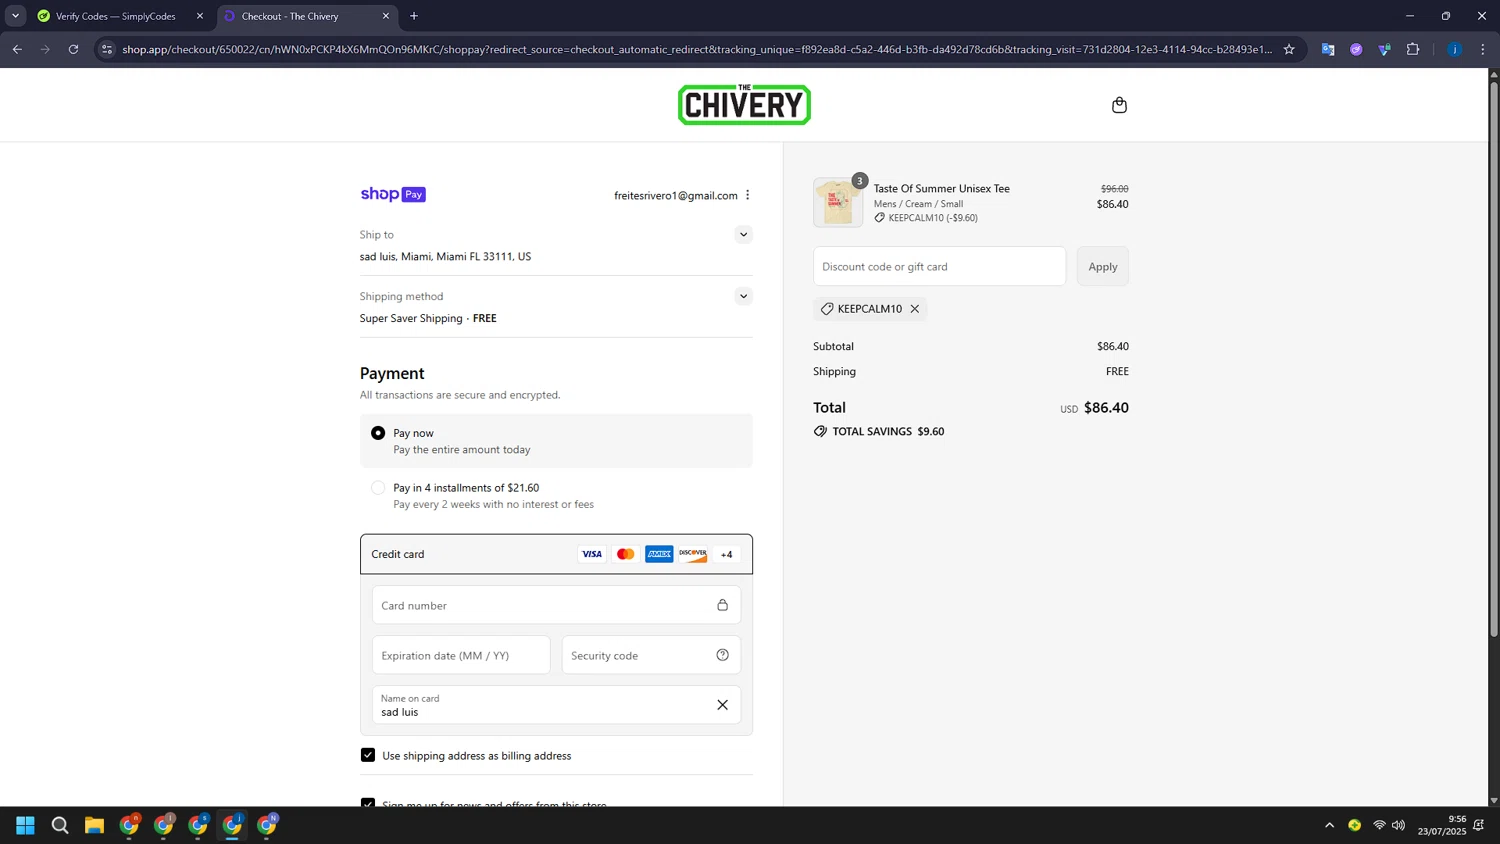Select Pay in 4 installments of $21.60
This screenshot has width=1500, height=844.
[x=378, y=488]
